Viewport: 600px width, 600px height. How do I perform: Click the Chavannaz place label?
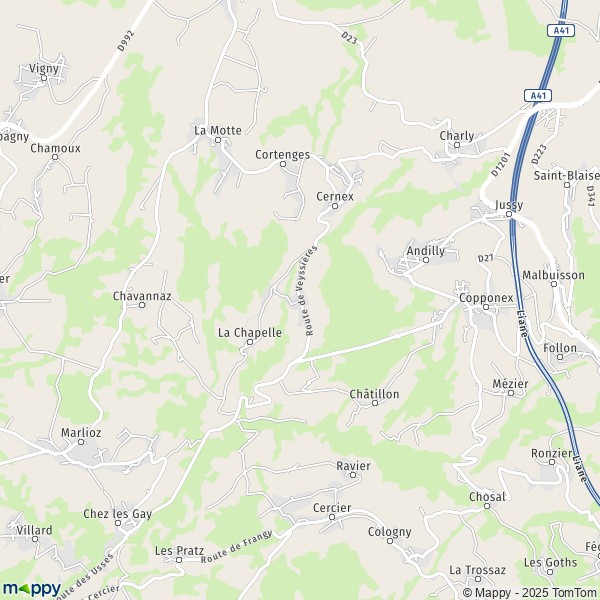142,296
